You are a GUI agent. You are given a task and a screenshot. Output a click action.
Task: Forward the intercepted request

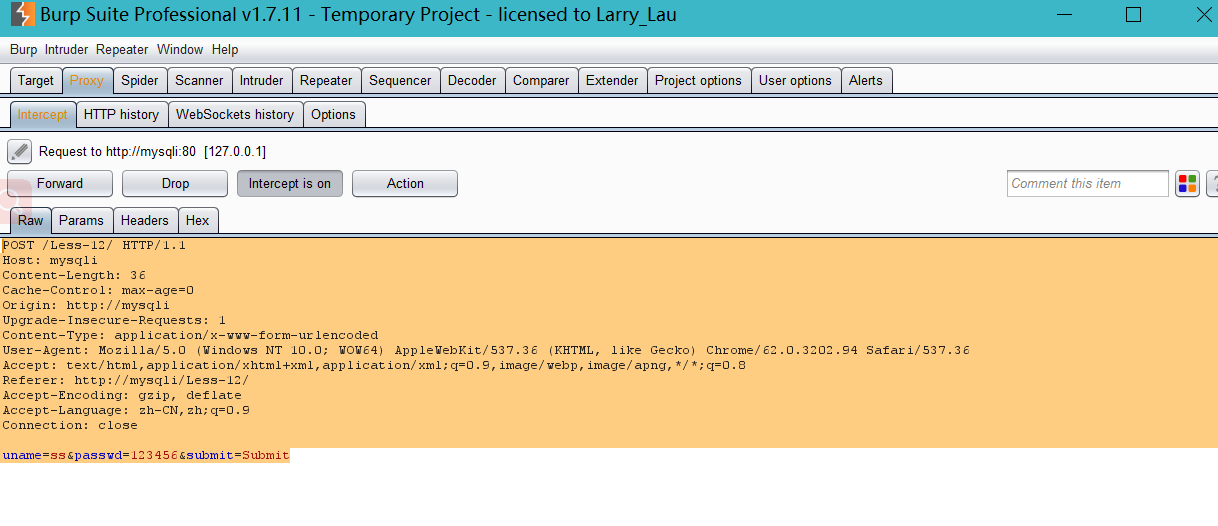60,184
